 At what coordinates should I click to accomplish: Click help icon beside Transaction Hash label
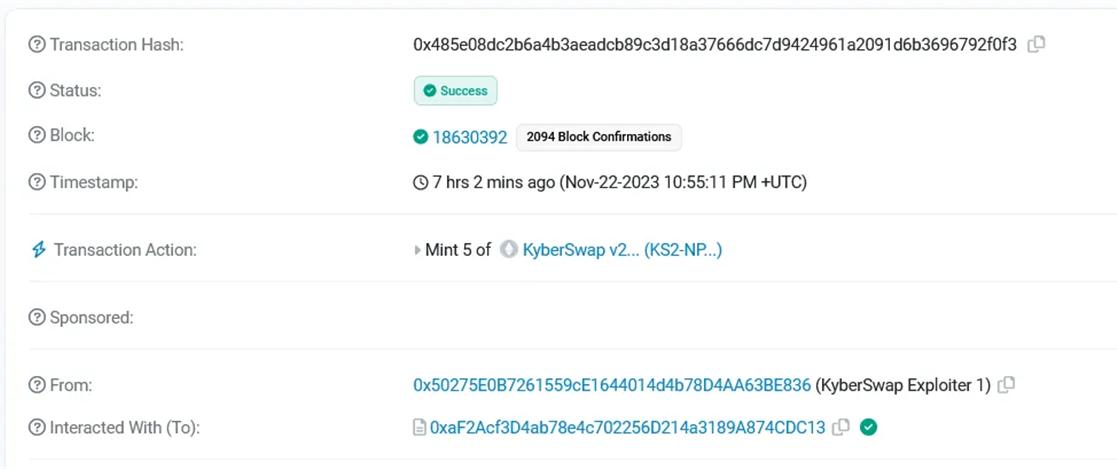pyautogui.click(x=36, y=45)
